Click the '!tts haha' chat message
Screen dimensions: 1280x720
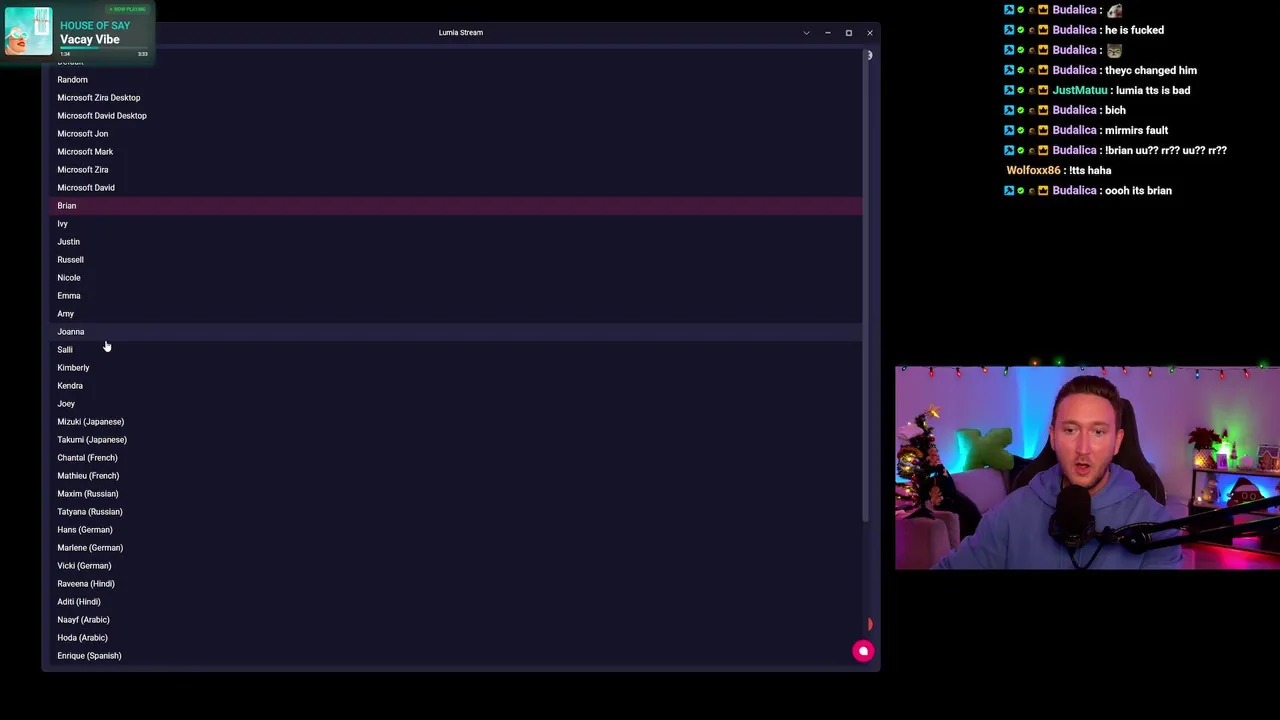[1090, 170]
